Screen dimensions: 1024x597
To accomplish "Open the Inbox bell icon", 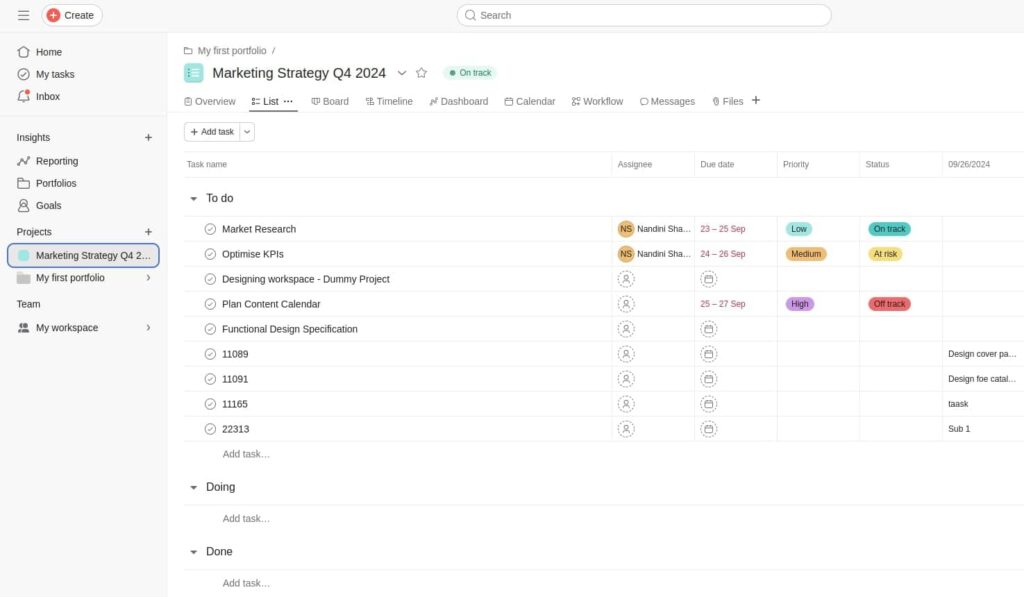I will tap(24, 96).
